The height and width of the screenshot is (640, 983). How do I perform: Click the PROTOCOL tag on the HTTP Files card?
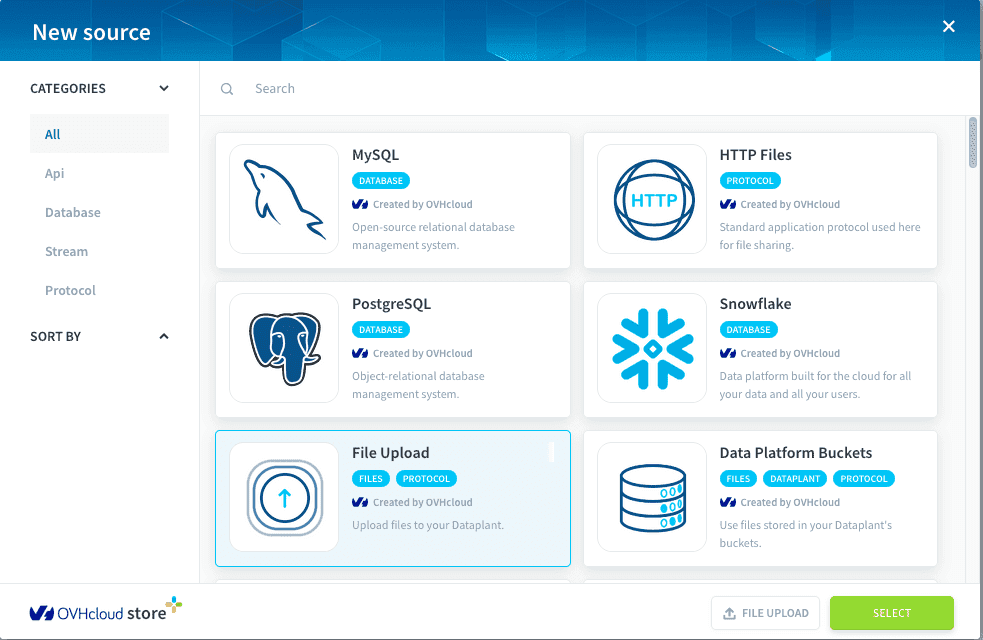750,181
